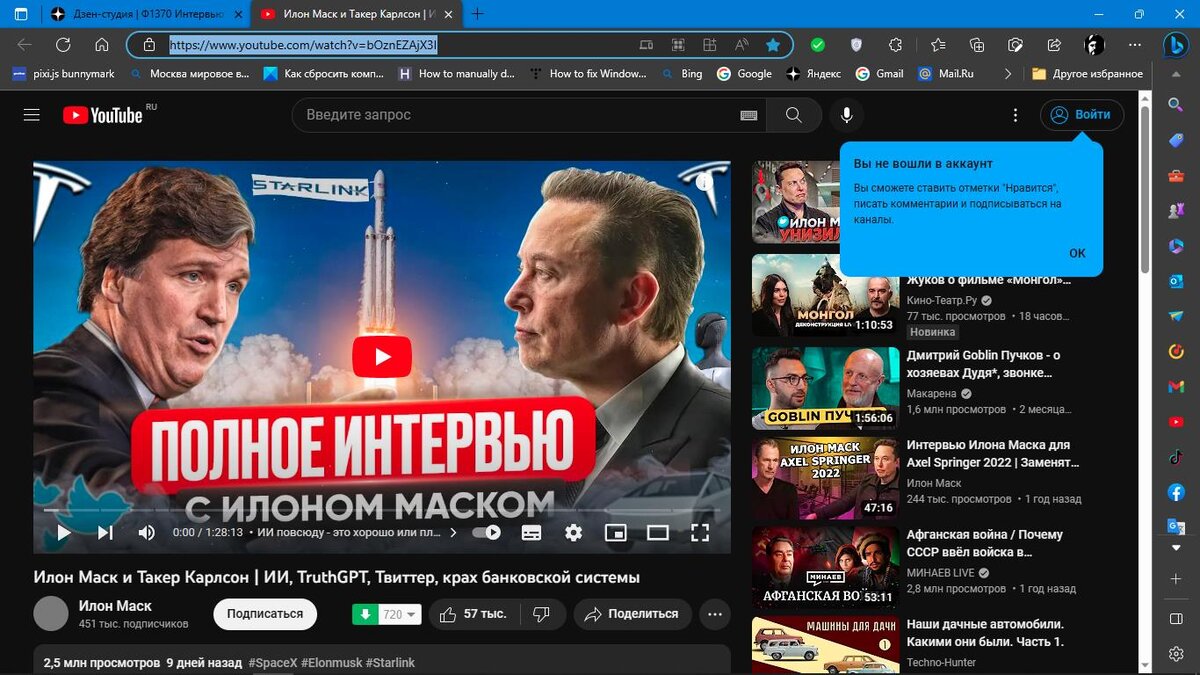
Task: Enable miniplayer mode
Action: point(616,533)
